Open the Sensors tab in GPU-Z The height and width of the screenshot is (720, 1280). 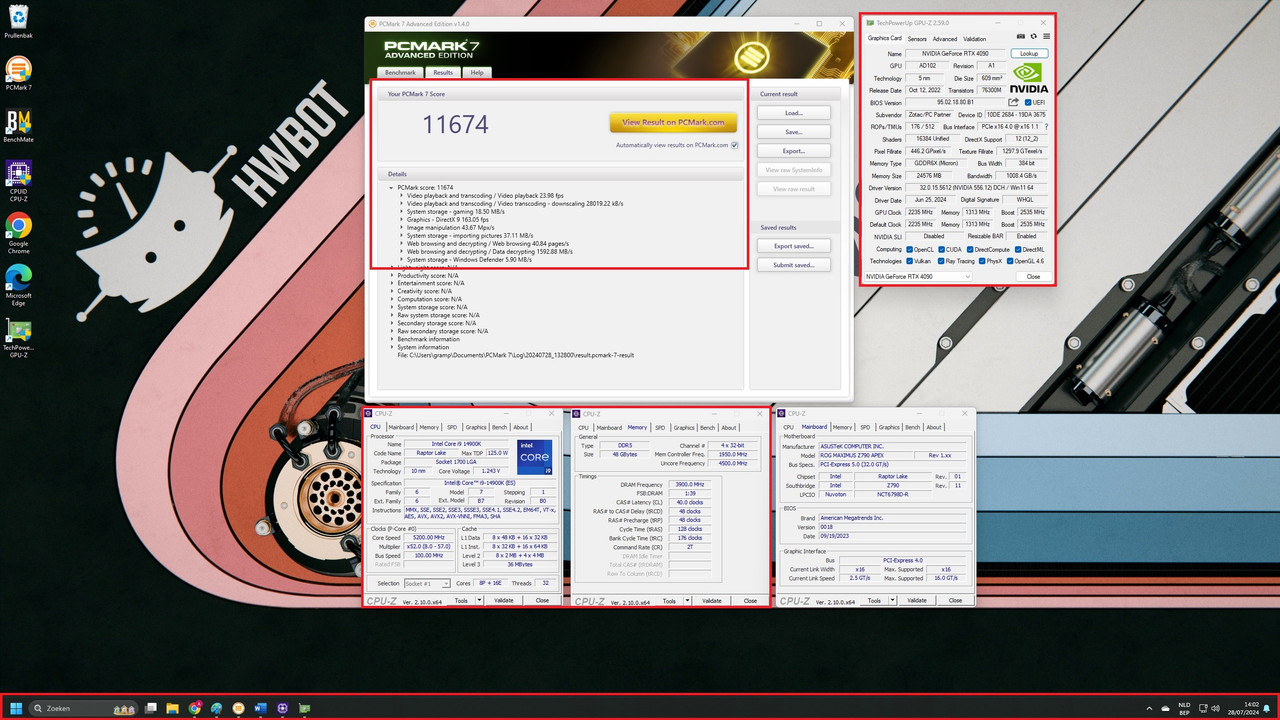tap(917, 39)
